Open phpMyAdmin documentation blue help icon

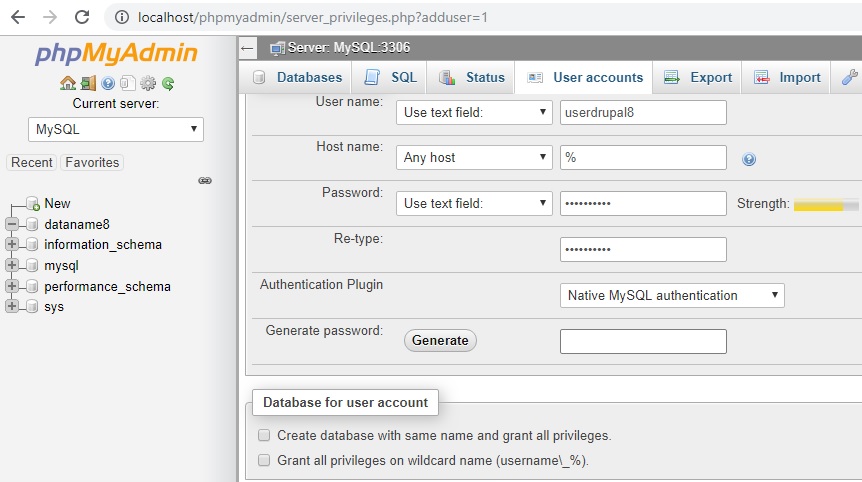[x=108, y=83]
